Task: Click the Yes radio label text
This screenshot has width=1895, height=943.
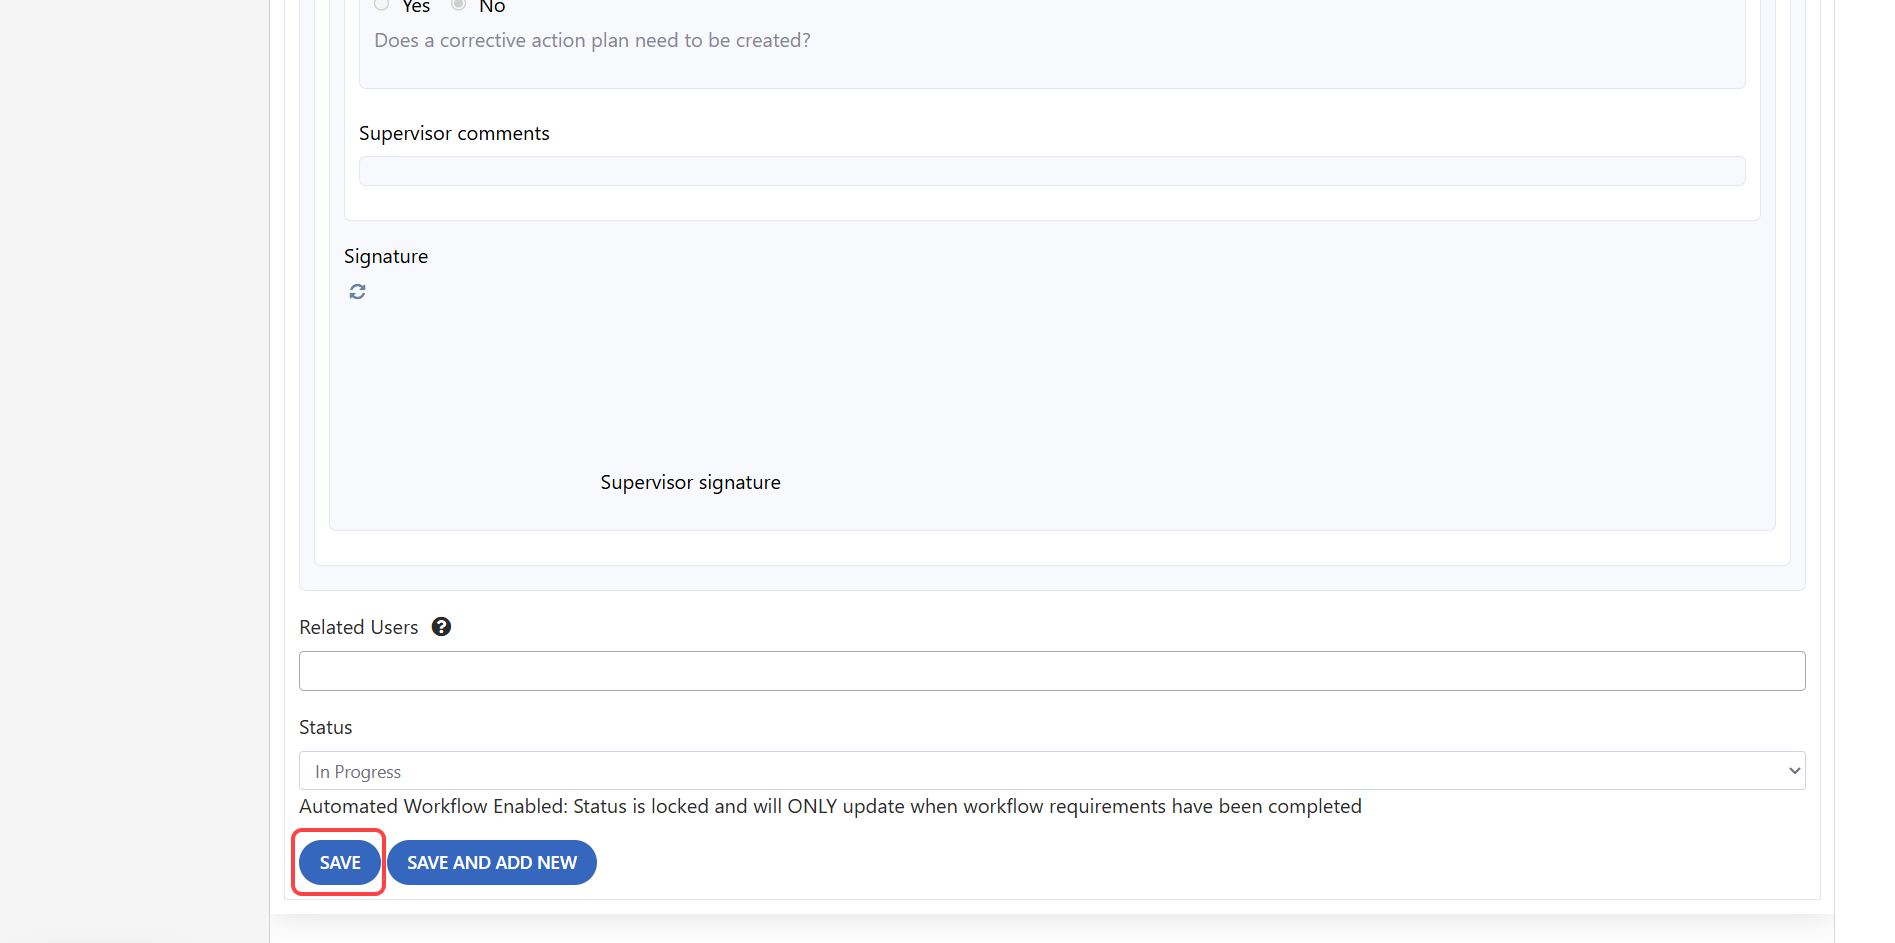Action: point(416,7)
